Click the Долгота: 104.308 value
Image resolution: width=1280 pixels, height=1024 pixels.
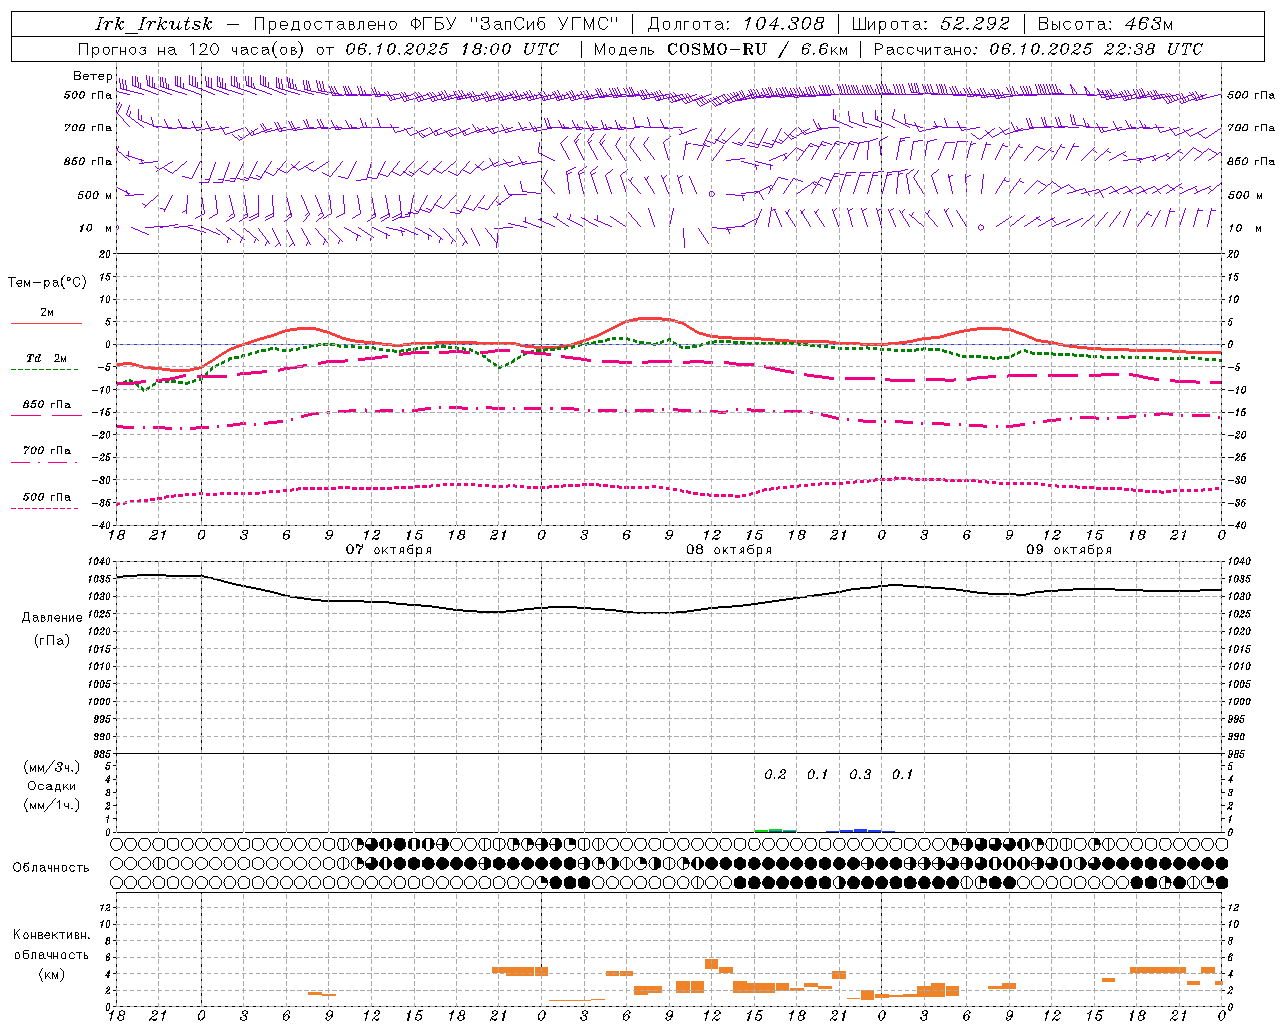[736, 24]
